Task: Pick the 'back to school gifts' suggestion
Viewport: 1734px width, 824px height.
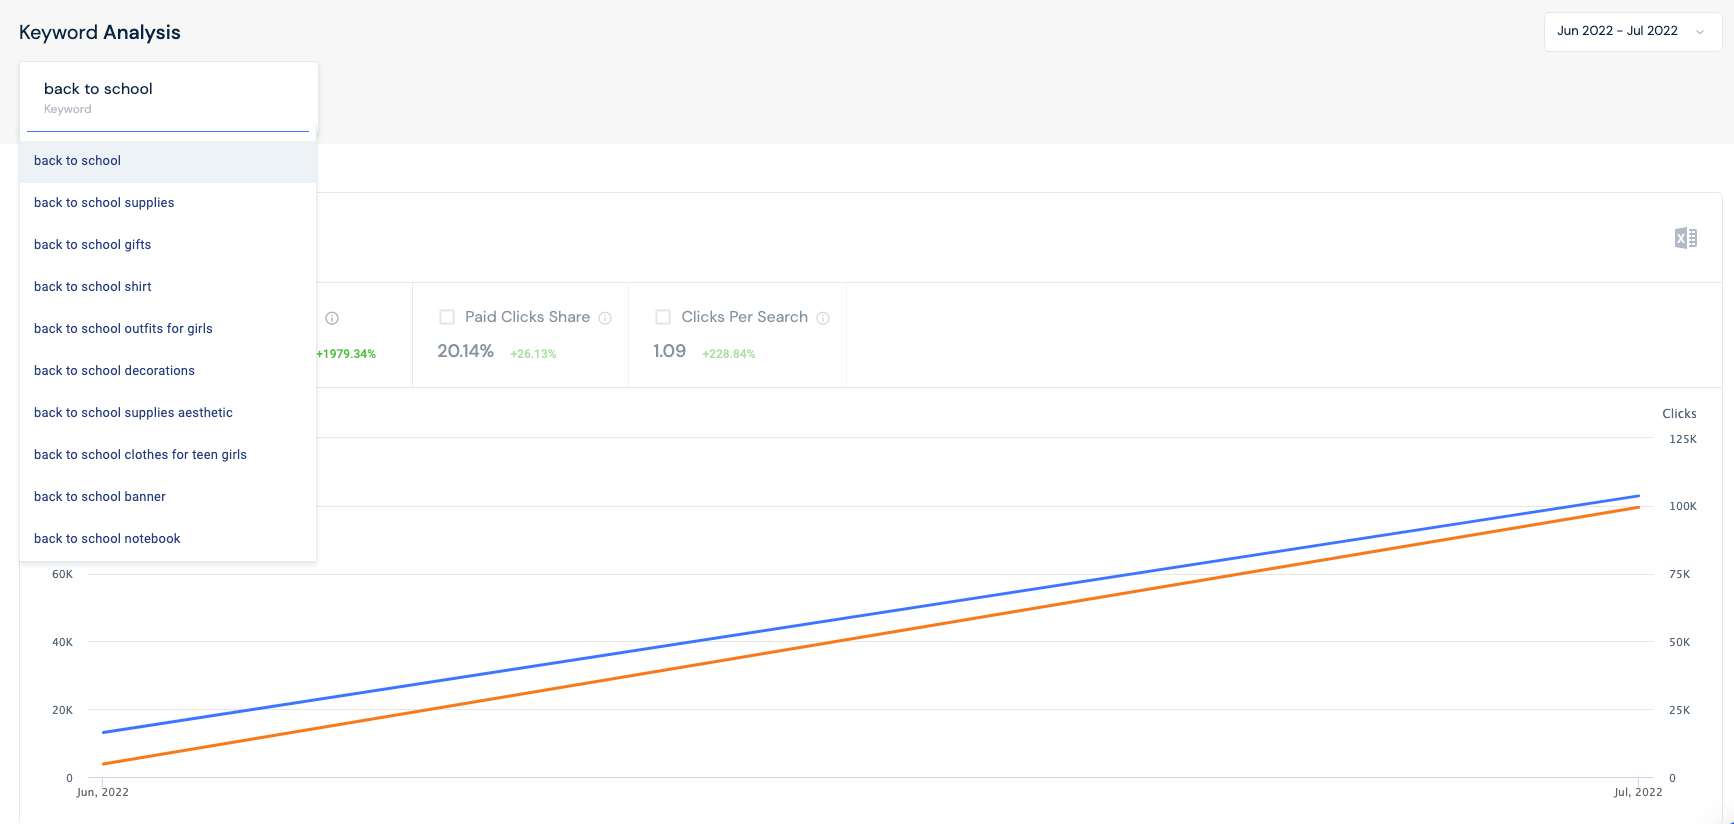Action: (x=93, y=245)
